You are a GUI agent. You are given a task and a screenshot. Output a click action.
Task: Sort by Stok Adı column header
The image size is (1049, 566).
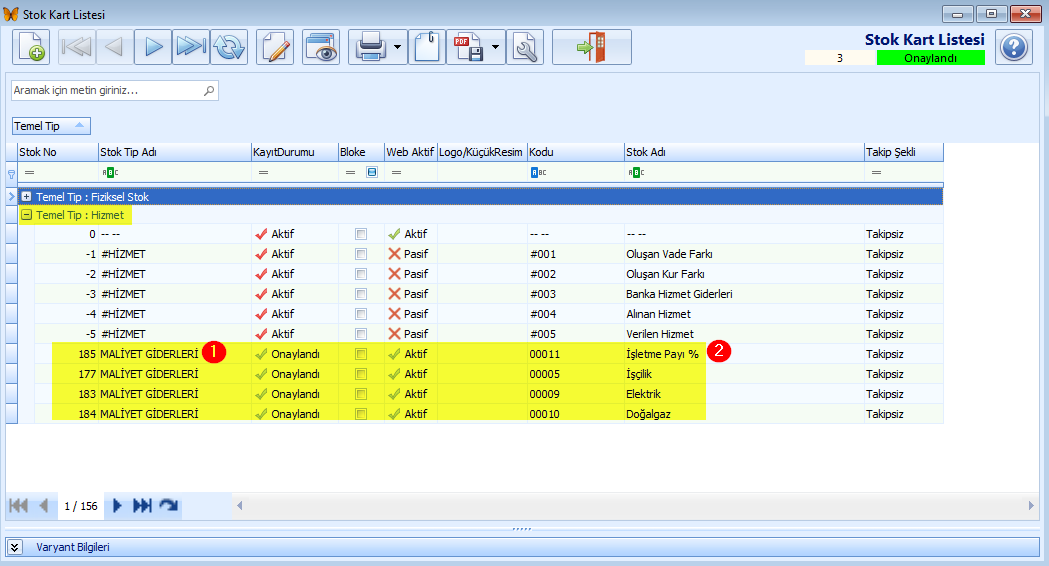click(744, 152)
